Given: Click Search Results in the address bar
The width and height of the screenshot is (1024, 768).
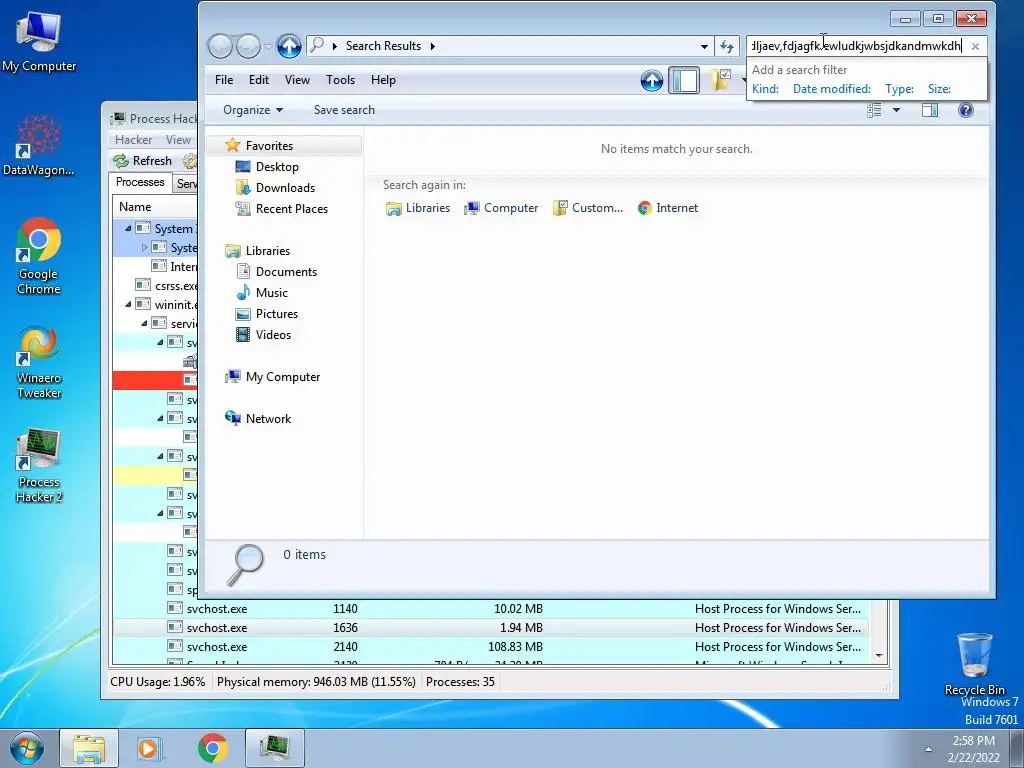Looking at the screenshot, I should click(x=383, y=46).
